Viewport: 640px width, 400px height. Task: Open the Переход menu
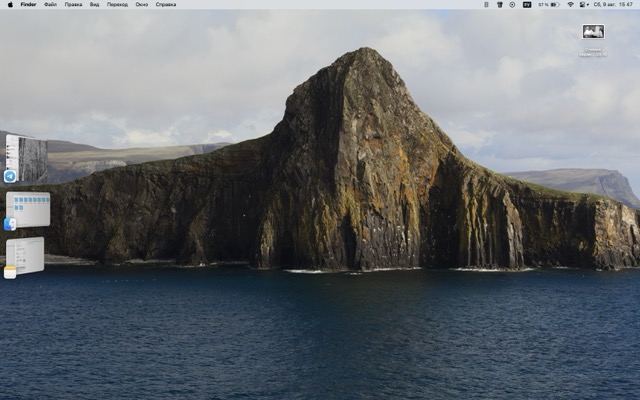pos(117,4)
